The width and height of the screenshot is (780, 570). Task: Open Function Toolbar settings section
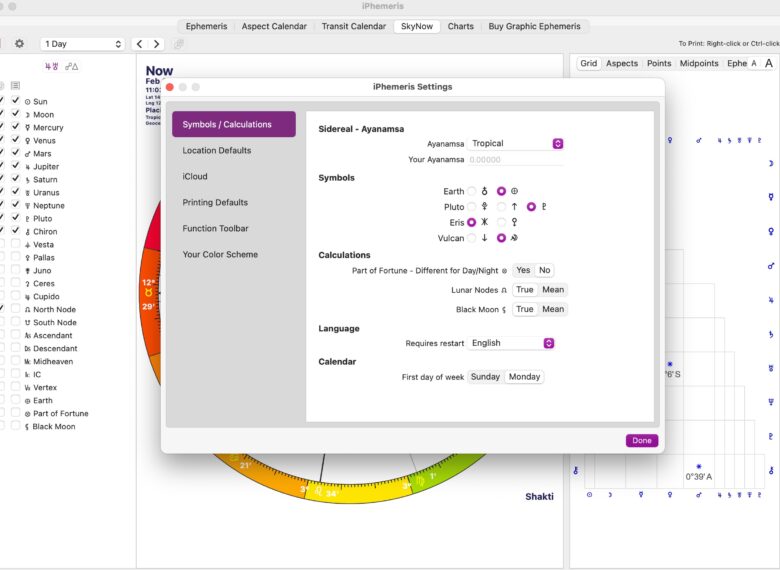[234, 228]
